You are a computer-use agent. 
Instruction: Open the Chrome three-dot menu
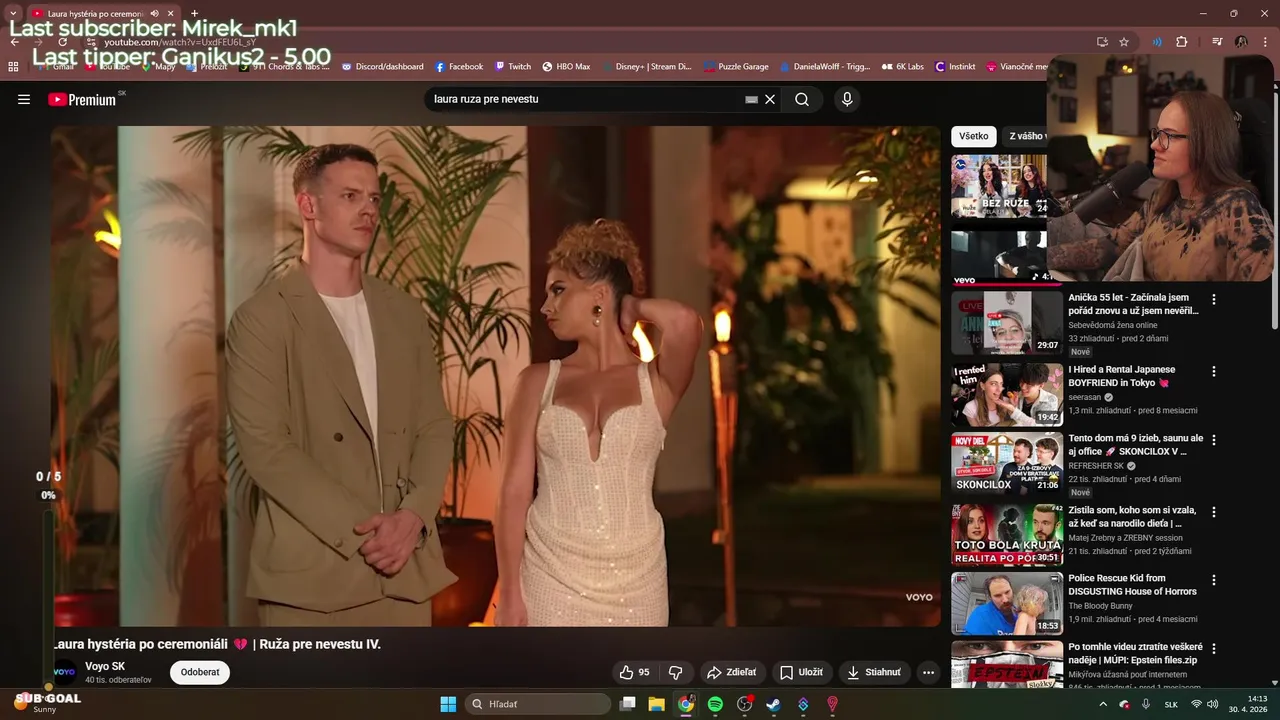[1266, 42]
